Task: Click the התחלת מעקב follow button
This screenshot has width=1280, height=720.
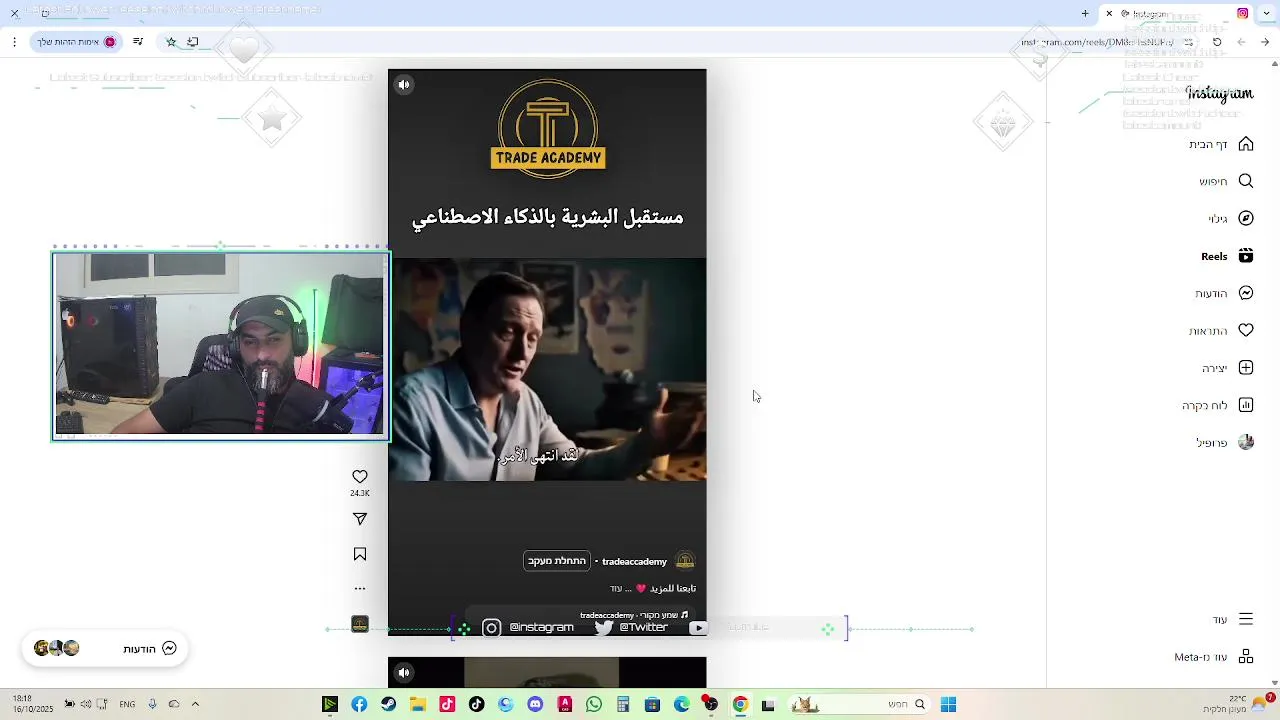Action: 557,561
